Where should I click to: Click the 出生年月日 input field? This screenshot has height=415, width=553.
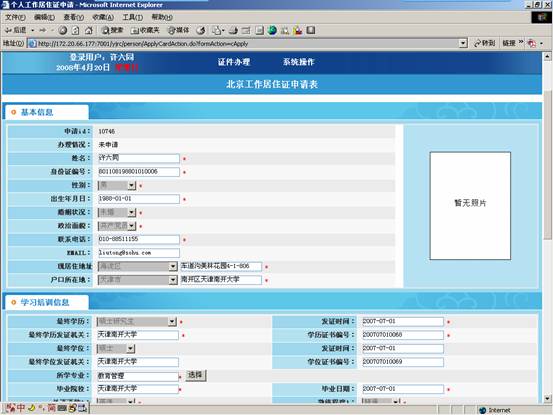[x=139, y=199]
